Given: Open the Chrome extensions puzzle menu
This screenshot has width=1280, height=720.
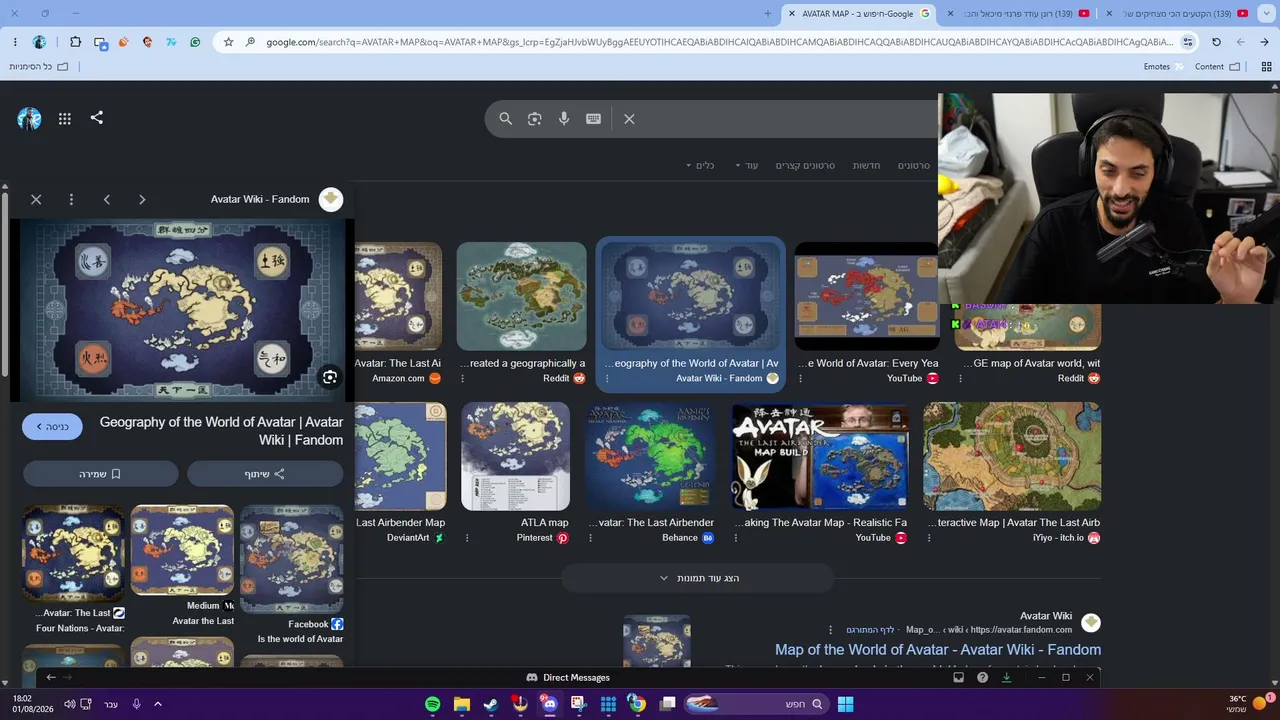Looking at the screenshot, I should click(x=76, y=42).
